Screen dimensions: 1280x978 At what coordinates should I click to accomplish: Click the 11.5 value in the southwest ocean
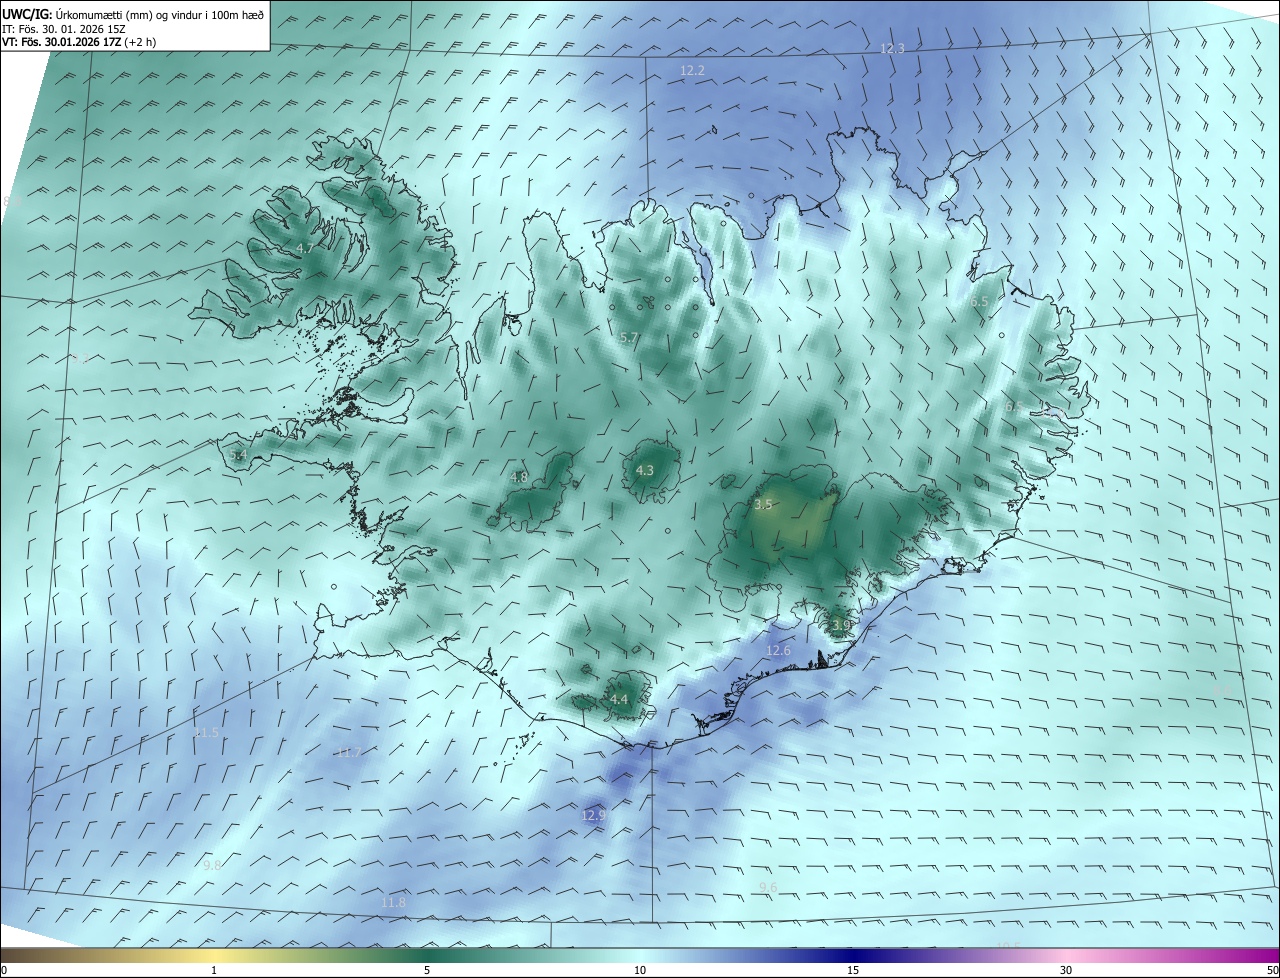[206, 733]
